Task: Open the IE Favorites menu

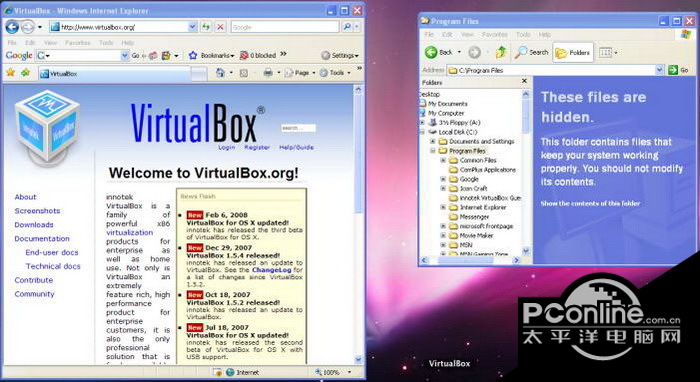Action: click(x=78, y=43)
